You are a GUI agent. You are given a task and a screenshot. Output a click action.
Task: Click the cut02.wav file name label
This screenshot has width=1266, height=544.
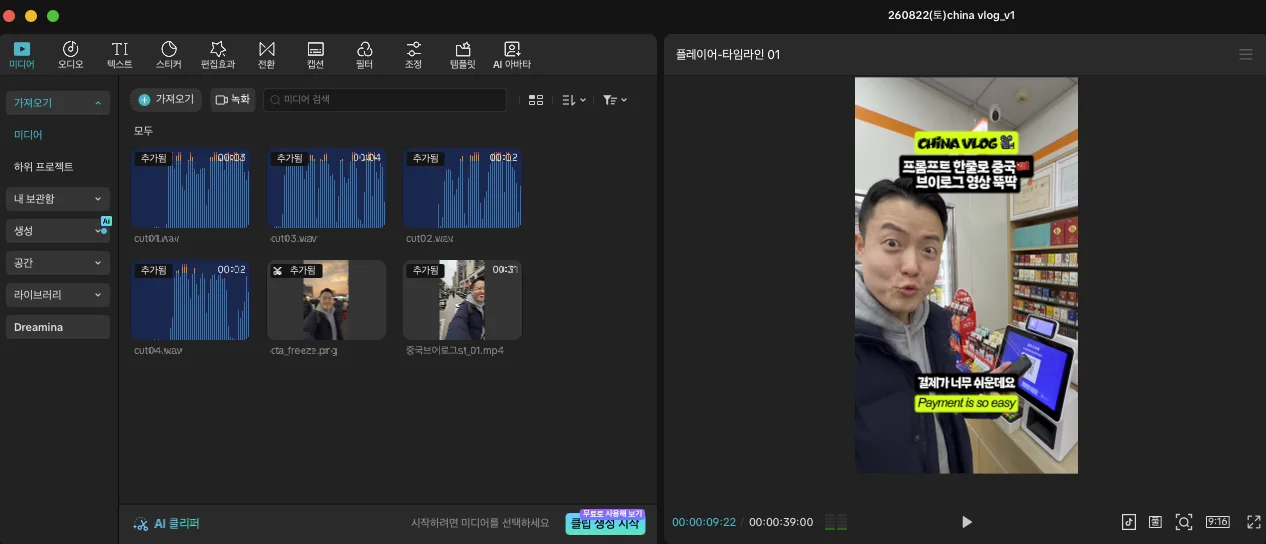click(x=430, y=240)
